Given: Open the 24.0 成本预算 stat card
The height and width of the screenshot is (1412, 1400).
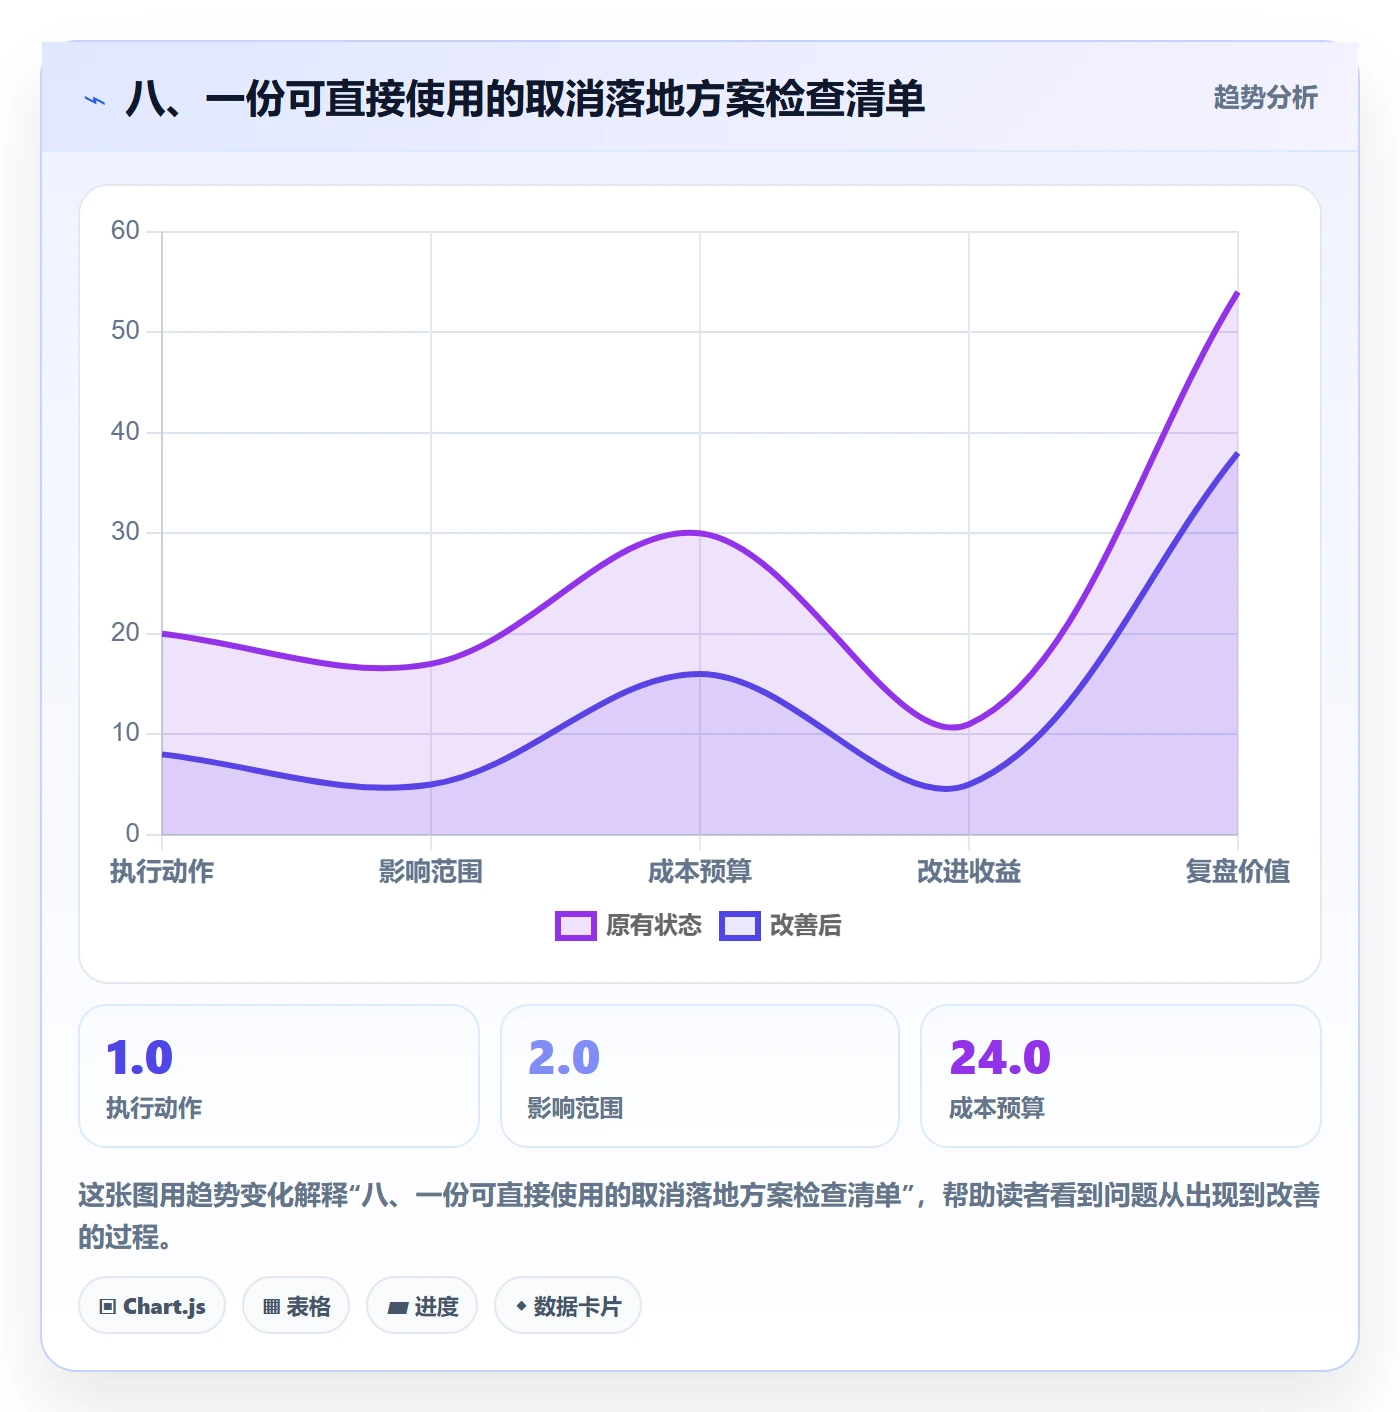Looking at the screenshot, I should (x=1121, y=1076).
